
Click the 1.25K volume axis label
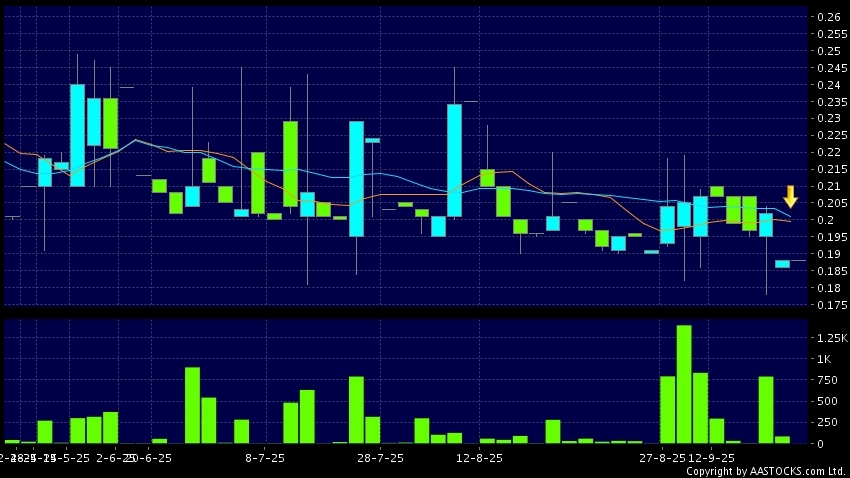coord(832,338)
